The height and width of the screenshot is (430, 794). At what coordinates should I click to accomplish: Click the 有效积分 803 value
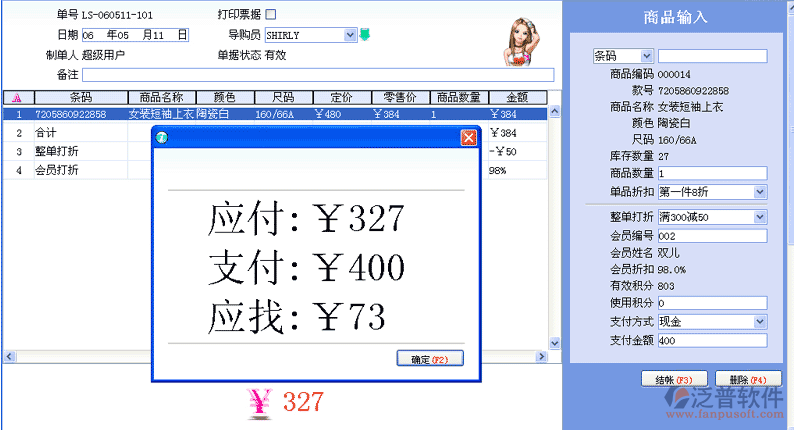pos(666,286)
